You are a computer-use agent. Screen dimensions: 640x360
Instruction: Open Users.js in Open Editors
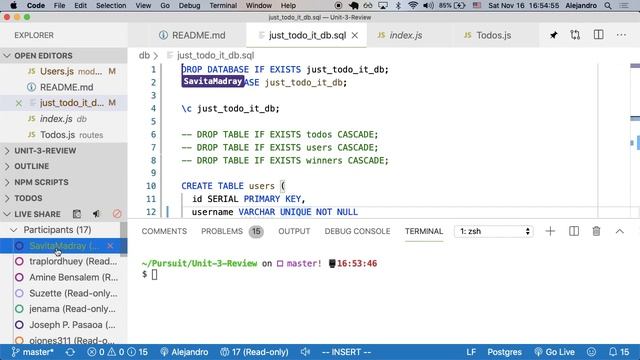coord(64,71)
